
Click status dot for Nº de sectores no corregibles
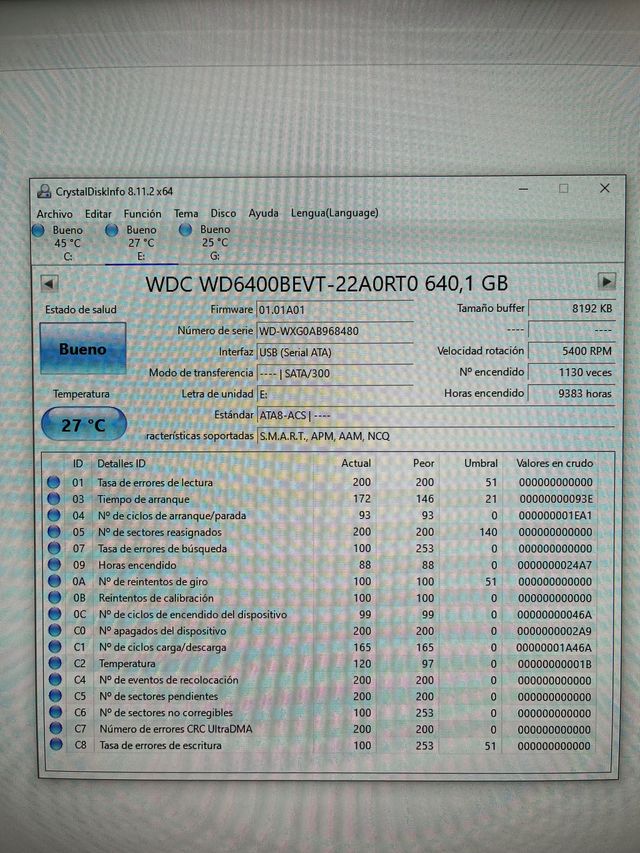pyautogui.click(x=56, y=712)
